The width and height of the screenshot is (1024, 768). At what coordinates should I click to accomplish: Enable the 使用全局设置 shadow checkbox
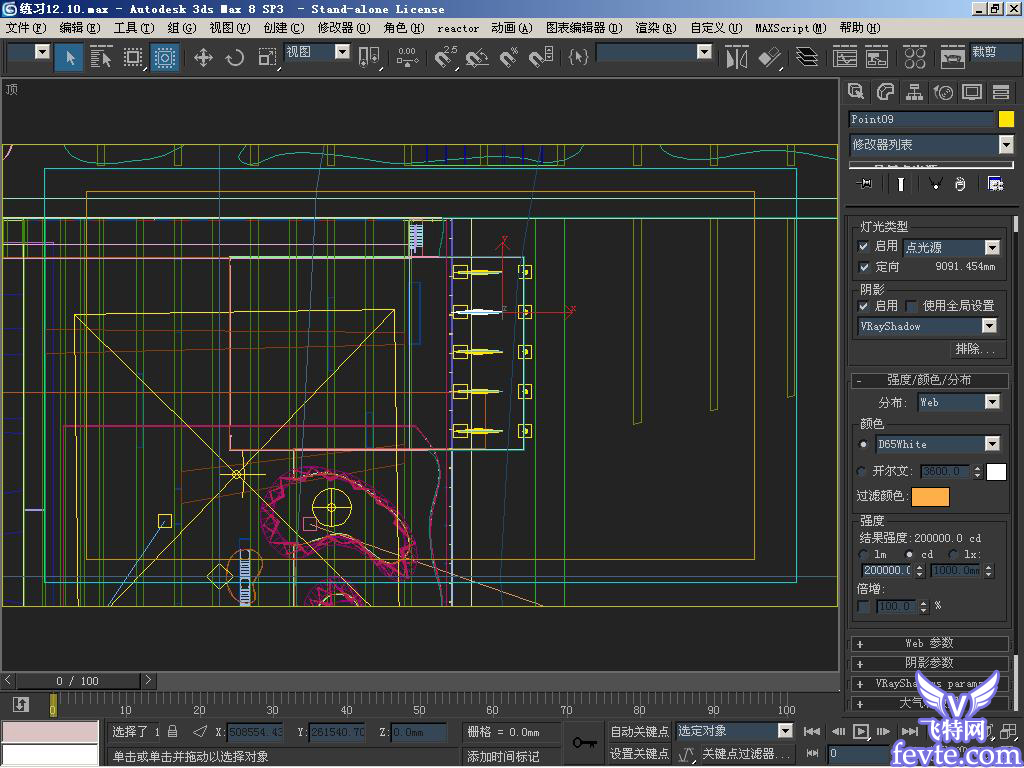click(911, 305)
